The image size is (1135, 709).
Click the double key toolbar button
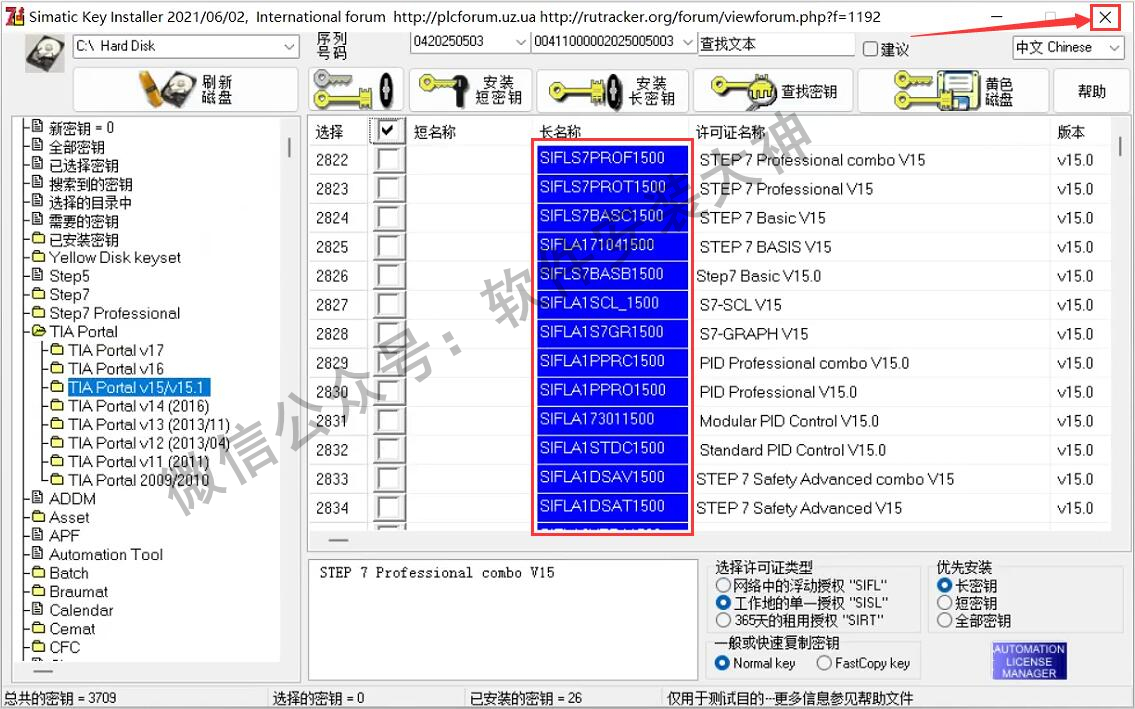pyautogui.click(x=355, y=90)
